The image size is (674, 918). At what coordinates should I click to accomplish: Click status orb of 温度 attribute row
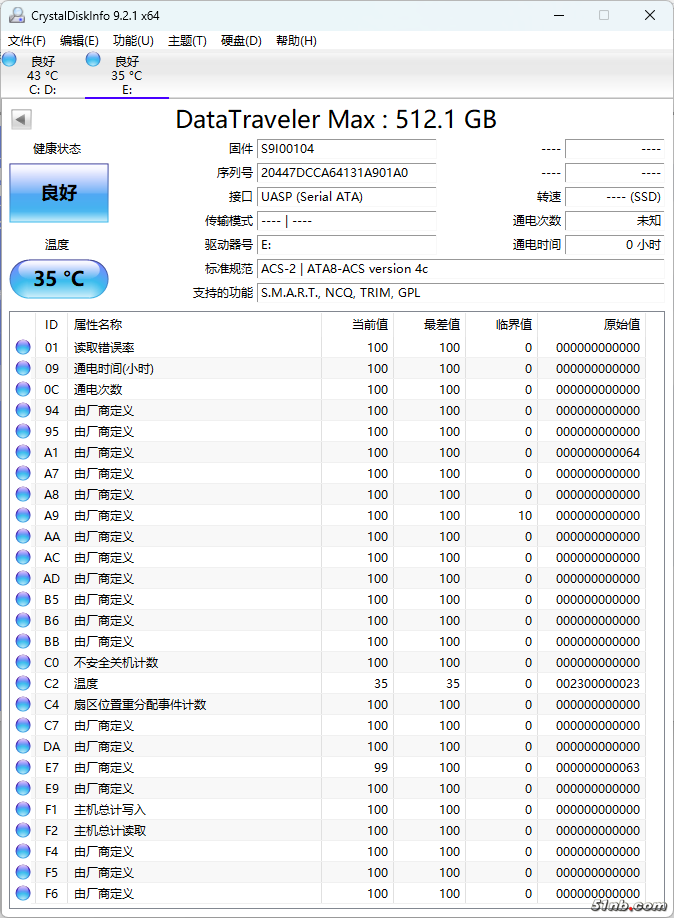pyautogui.click(x=23, y=684)
